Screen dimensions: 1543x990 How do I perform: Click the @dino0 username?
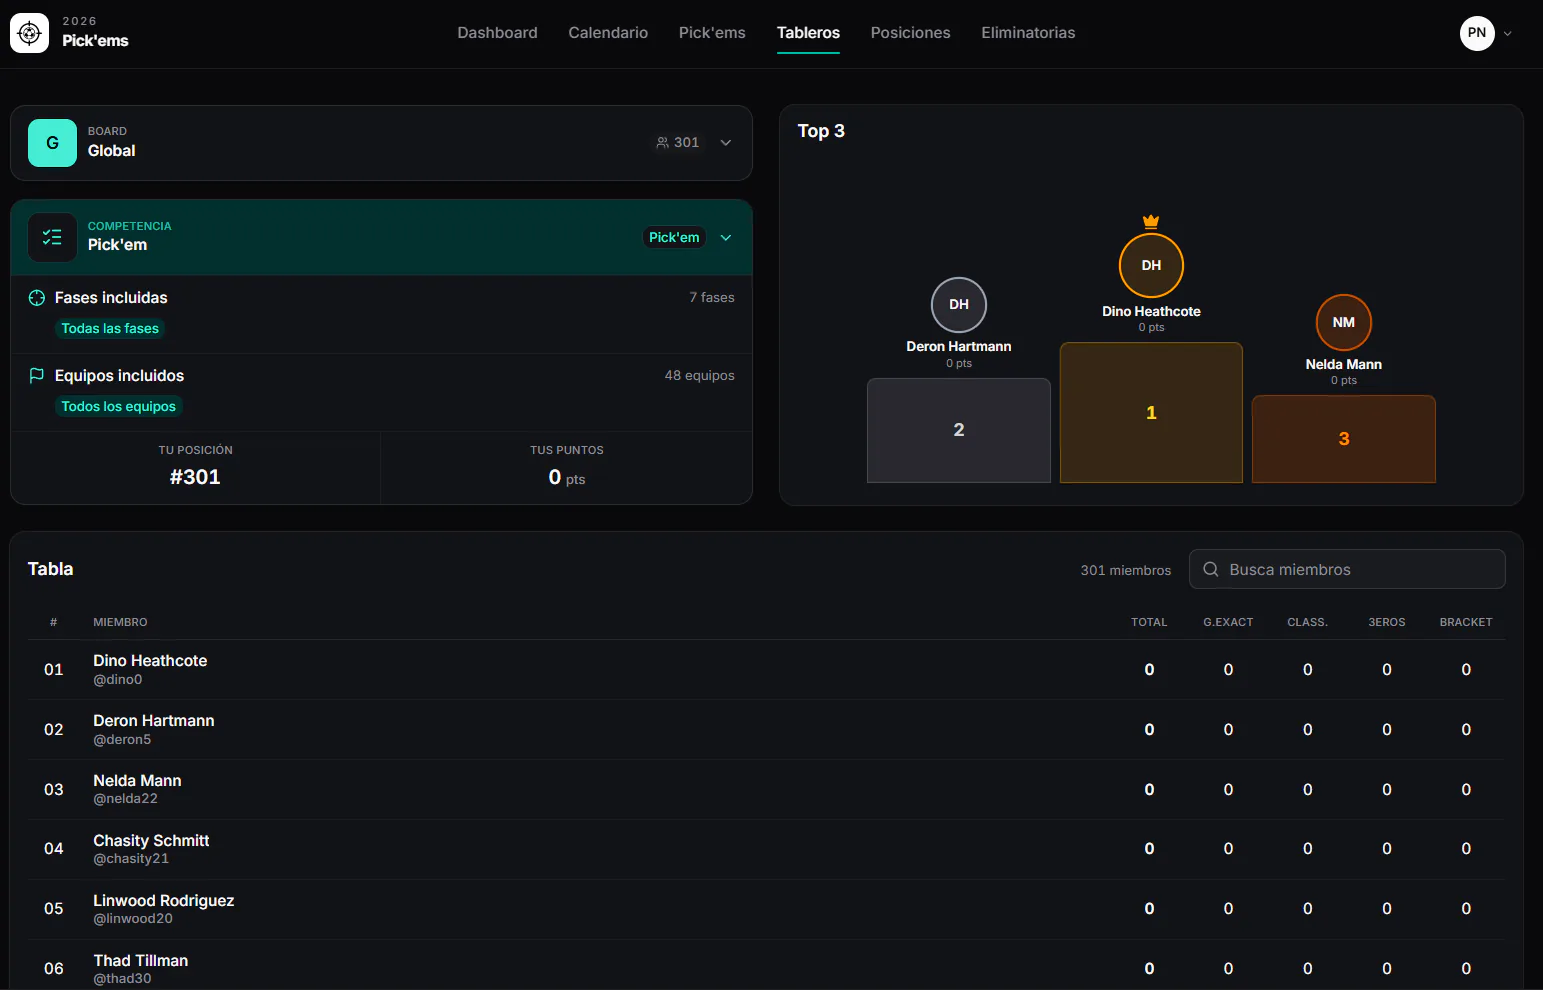(118, 680)
